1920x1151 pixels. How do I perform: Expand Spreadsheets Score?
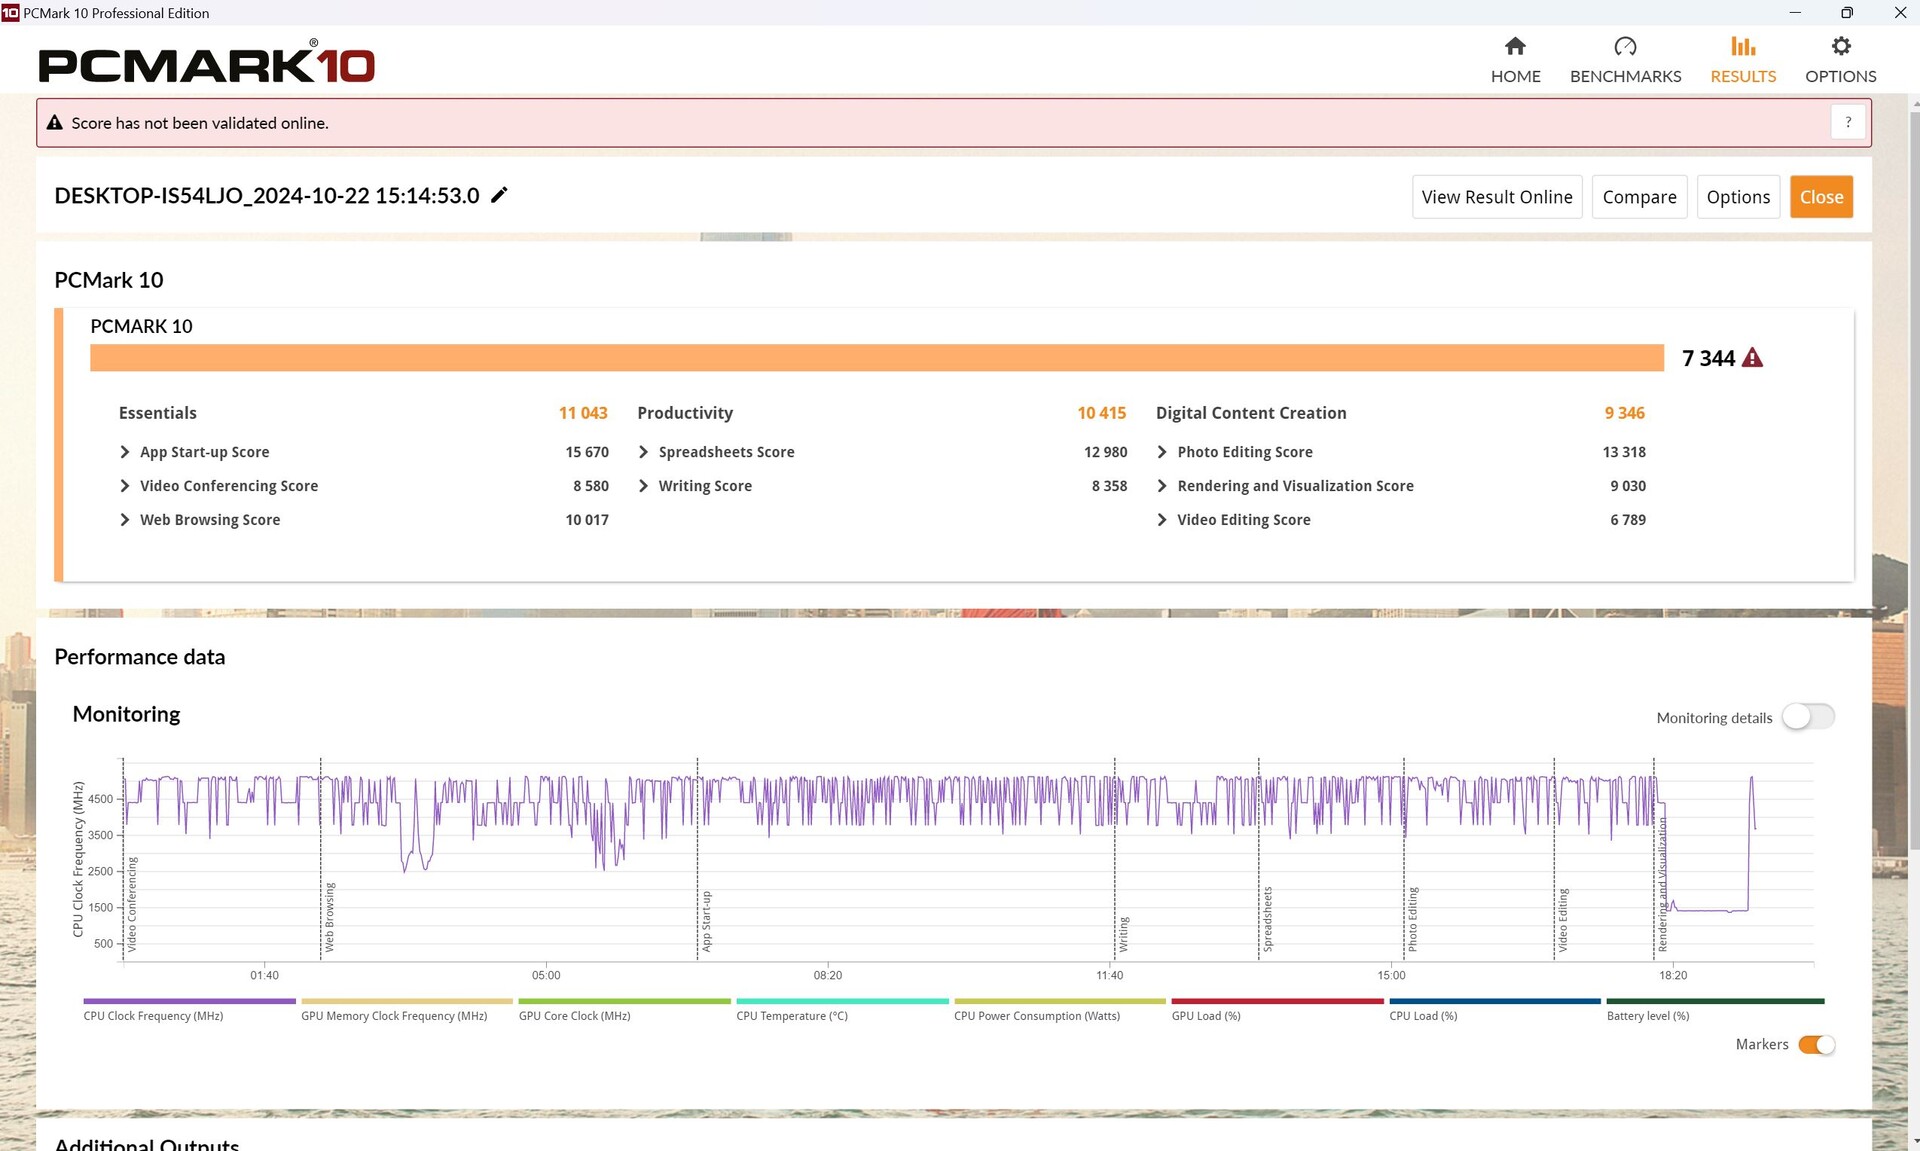pos(643,452)
